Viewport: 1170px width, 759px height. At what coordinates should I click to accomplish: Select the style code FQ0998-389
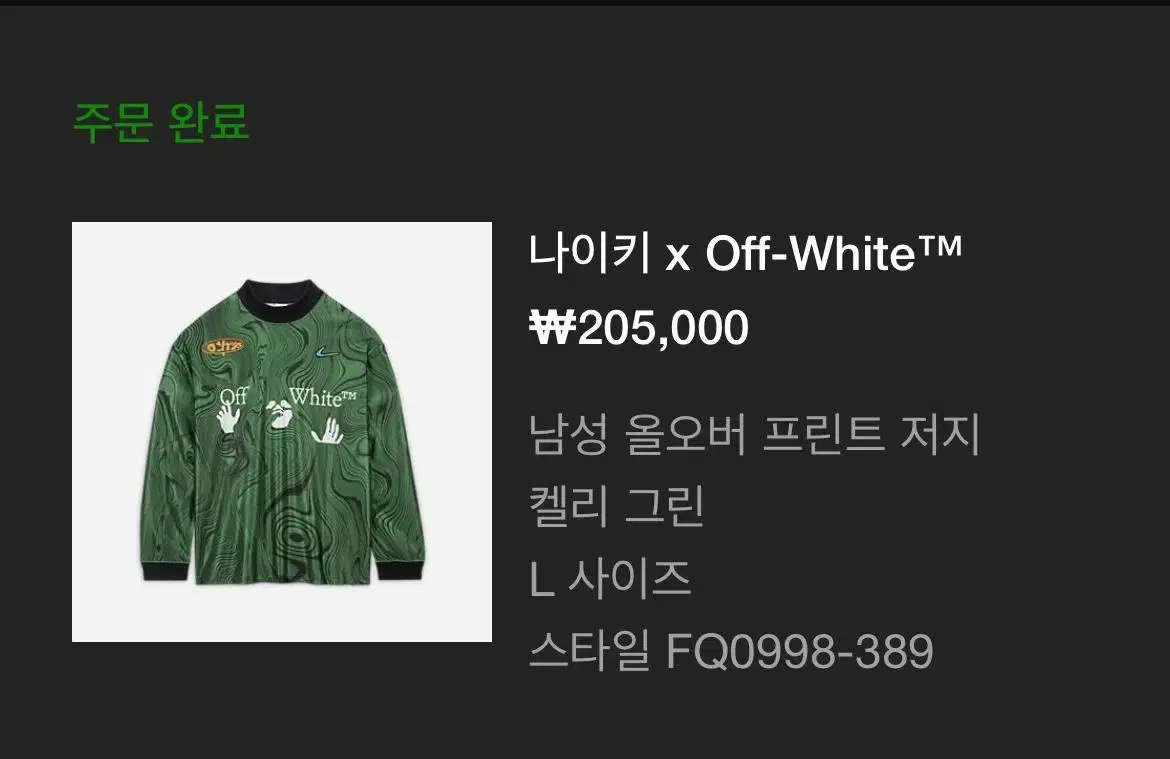(x=799, y=651)
